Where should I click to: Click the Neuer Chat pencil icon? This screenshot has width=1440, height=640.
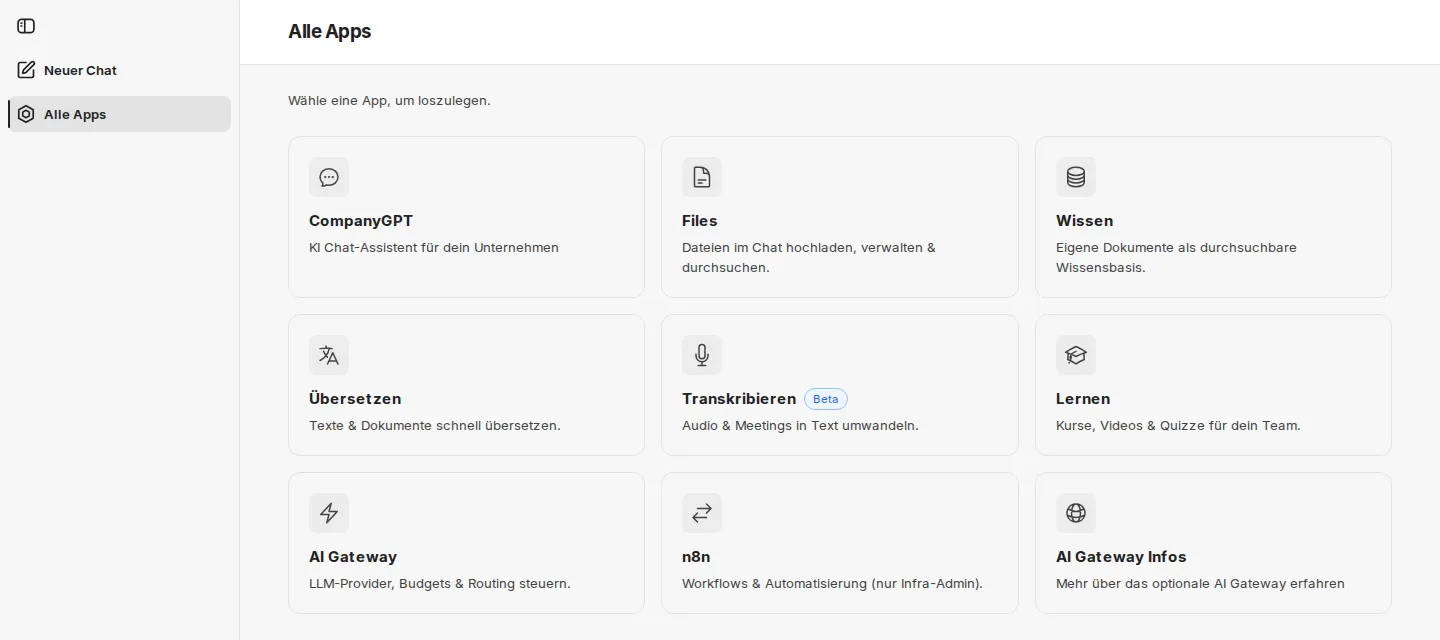click(x=26, y=70)
